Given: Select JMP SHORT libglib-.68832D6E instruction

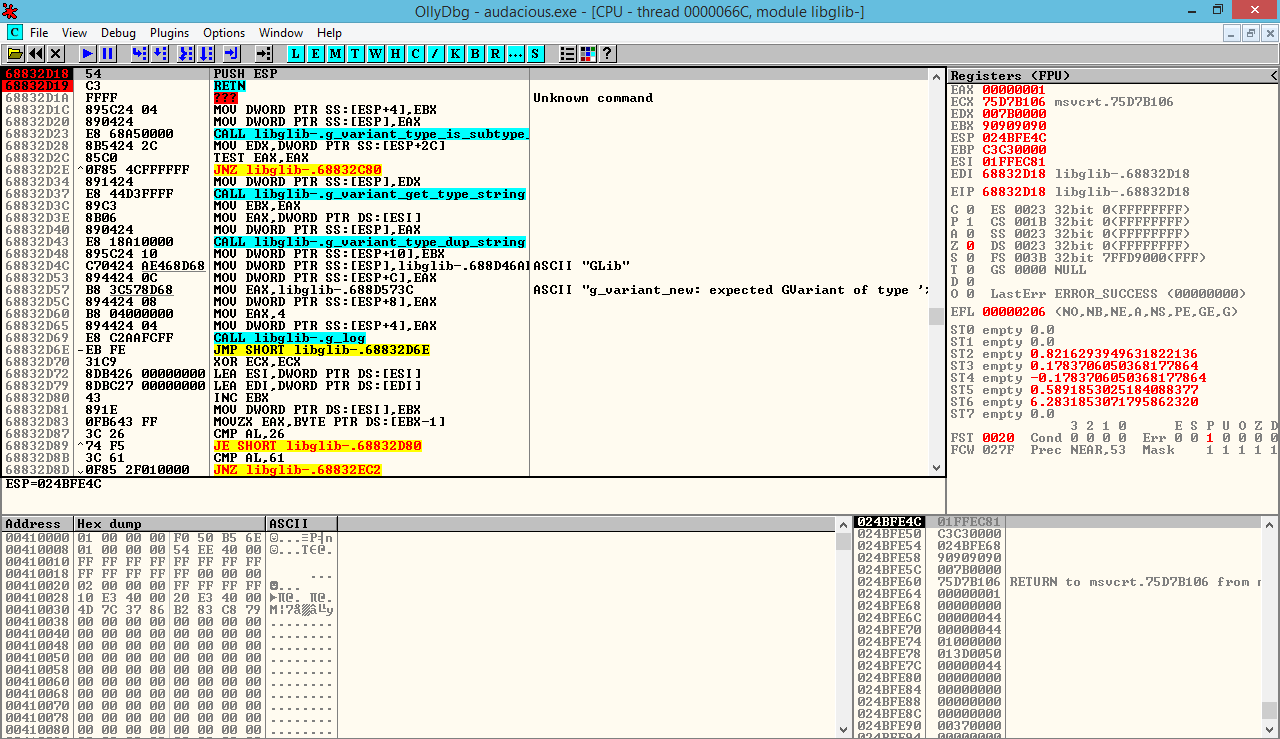Looking at the screenshot, I should [321, 350].
